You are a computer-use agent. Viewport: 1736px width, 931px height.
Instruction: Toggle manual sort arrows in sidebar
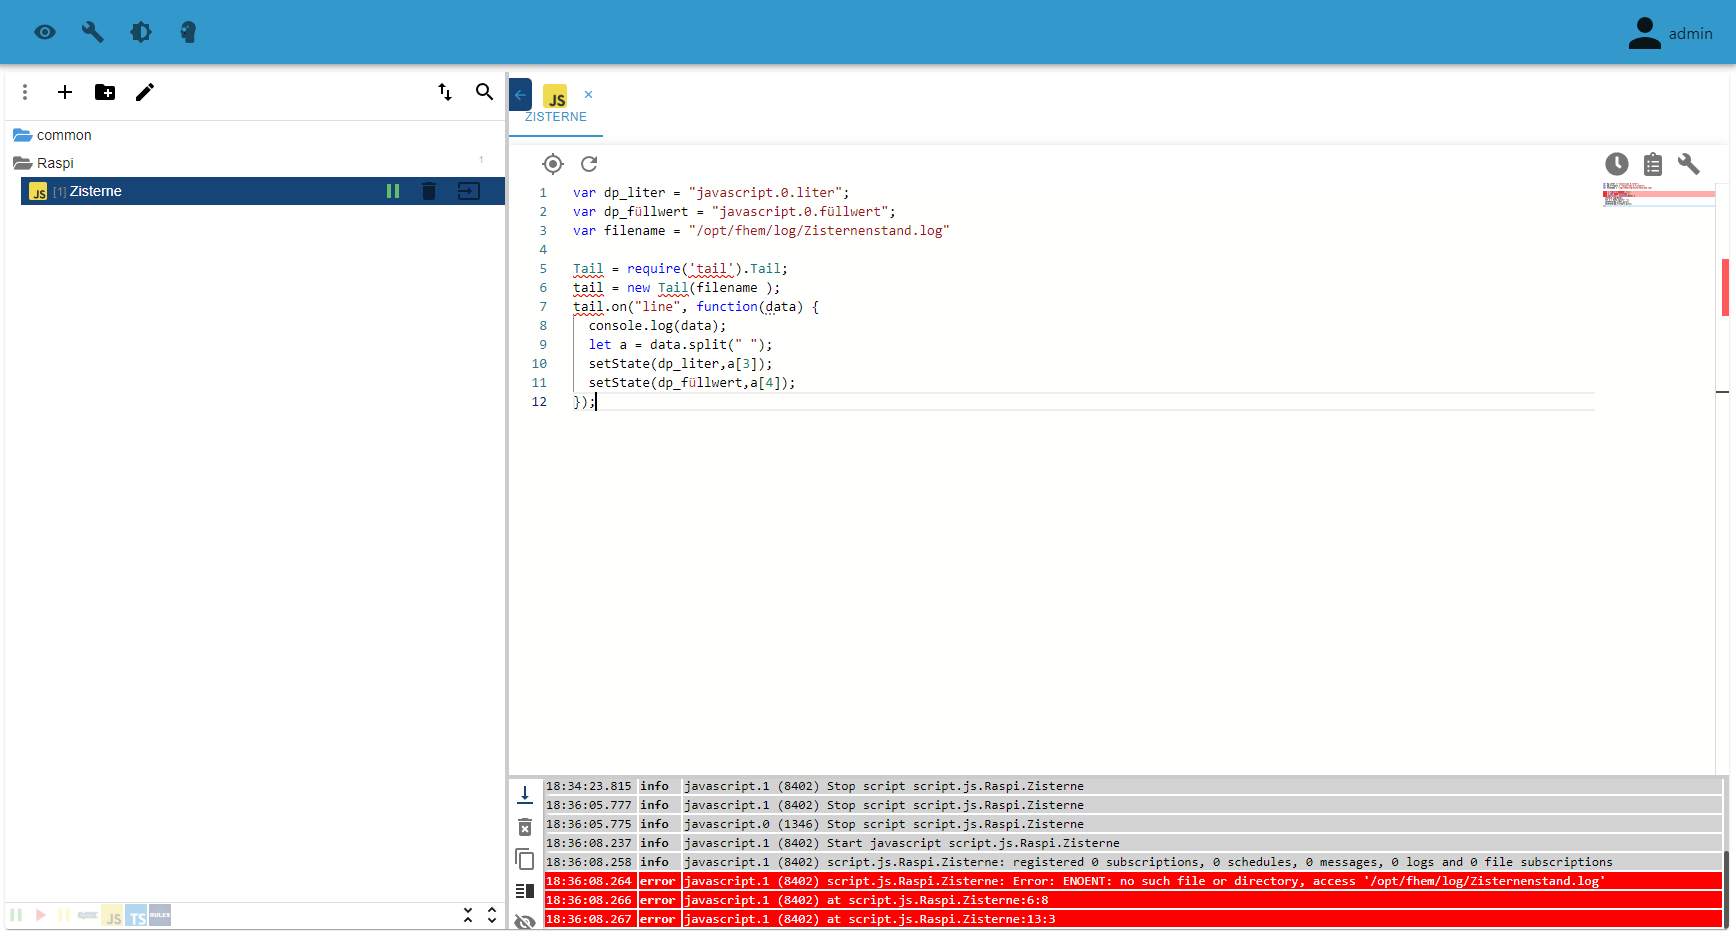(445, 92)
